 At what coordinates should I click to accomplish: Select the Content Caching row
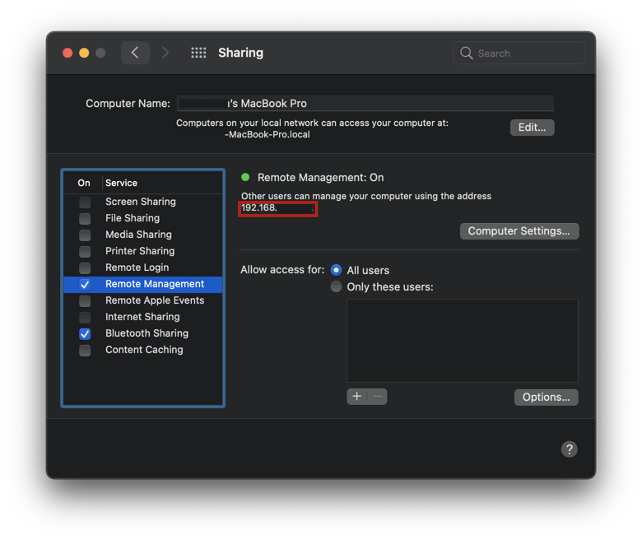(143, 350)
